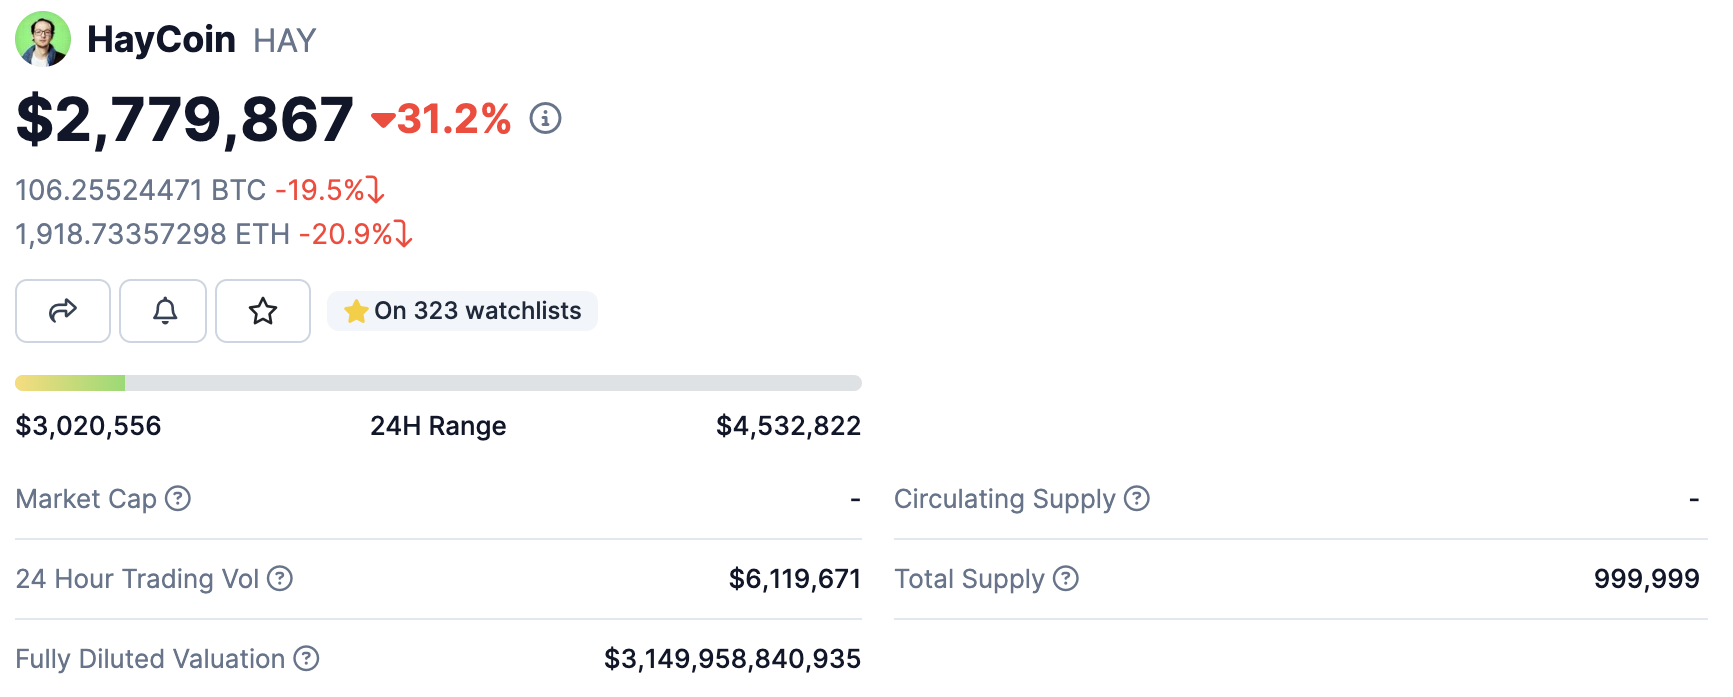Click the On 323 watchlists badge

(462, 311)
